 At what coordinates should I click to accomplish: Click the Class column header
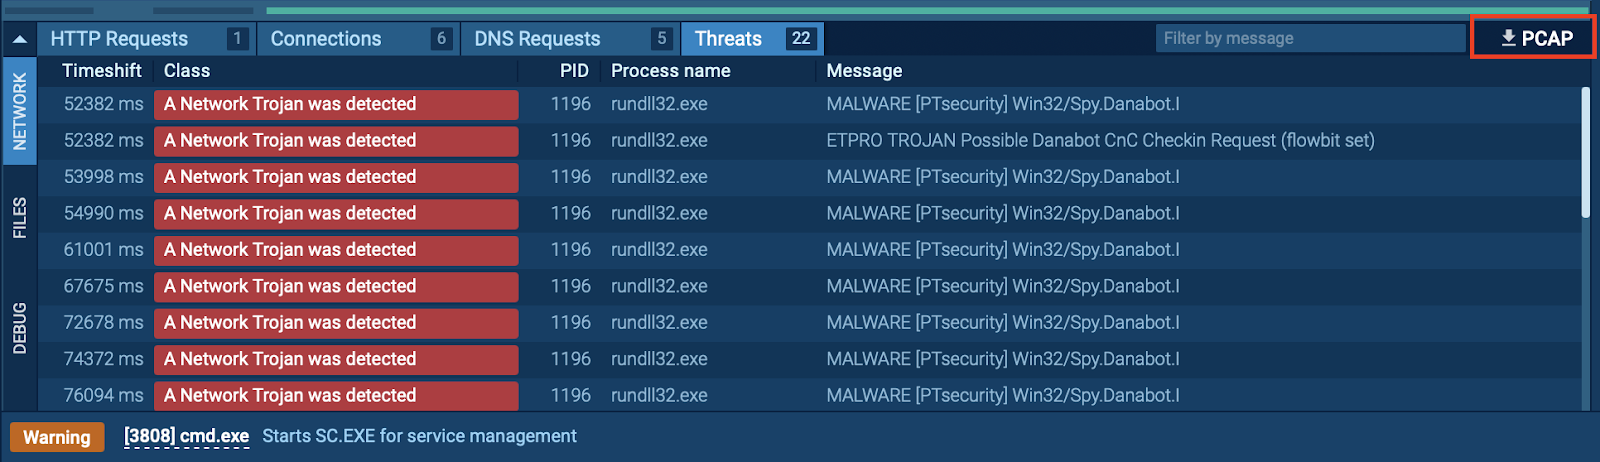click(x=187, y=71)
